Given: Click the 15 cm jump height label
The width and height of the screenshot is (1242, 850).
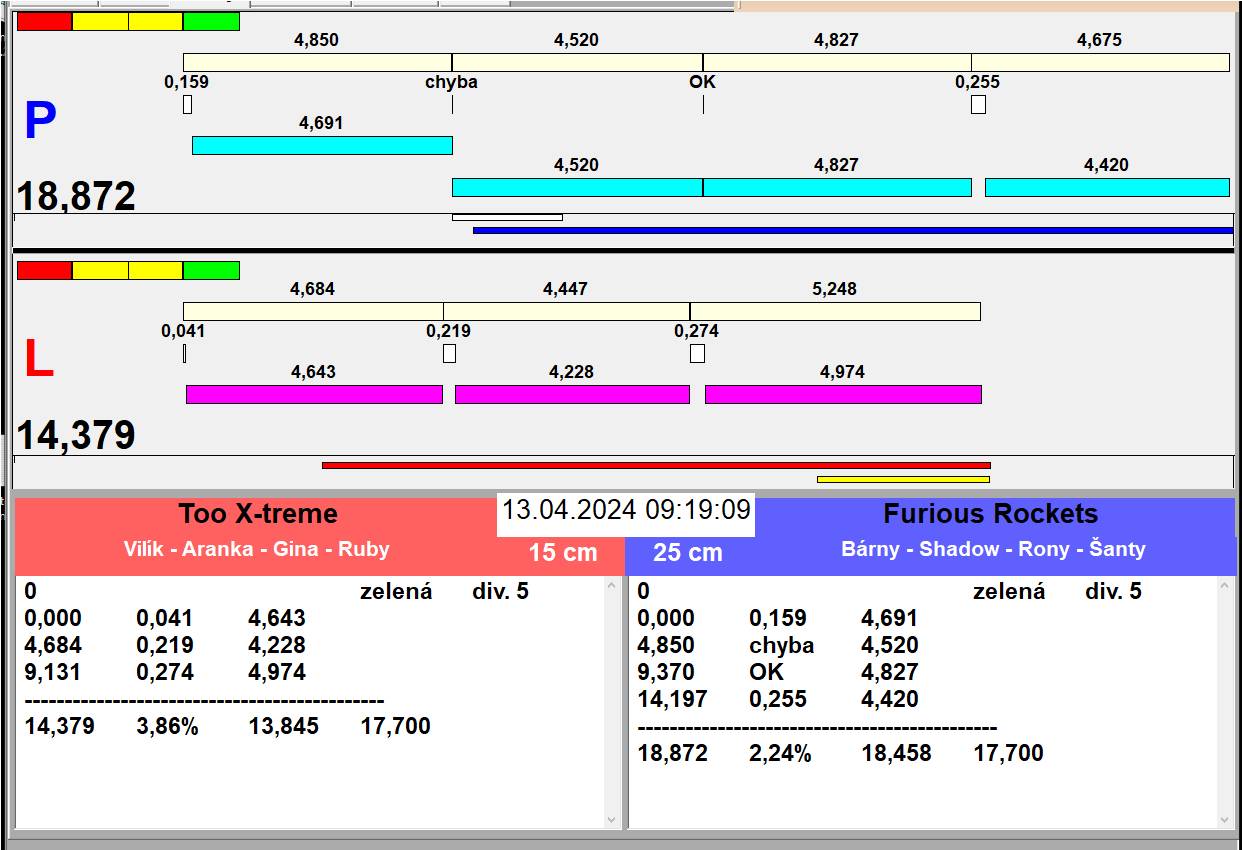Looking at the screenshot, I should [563, 553].
